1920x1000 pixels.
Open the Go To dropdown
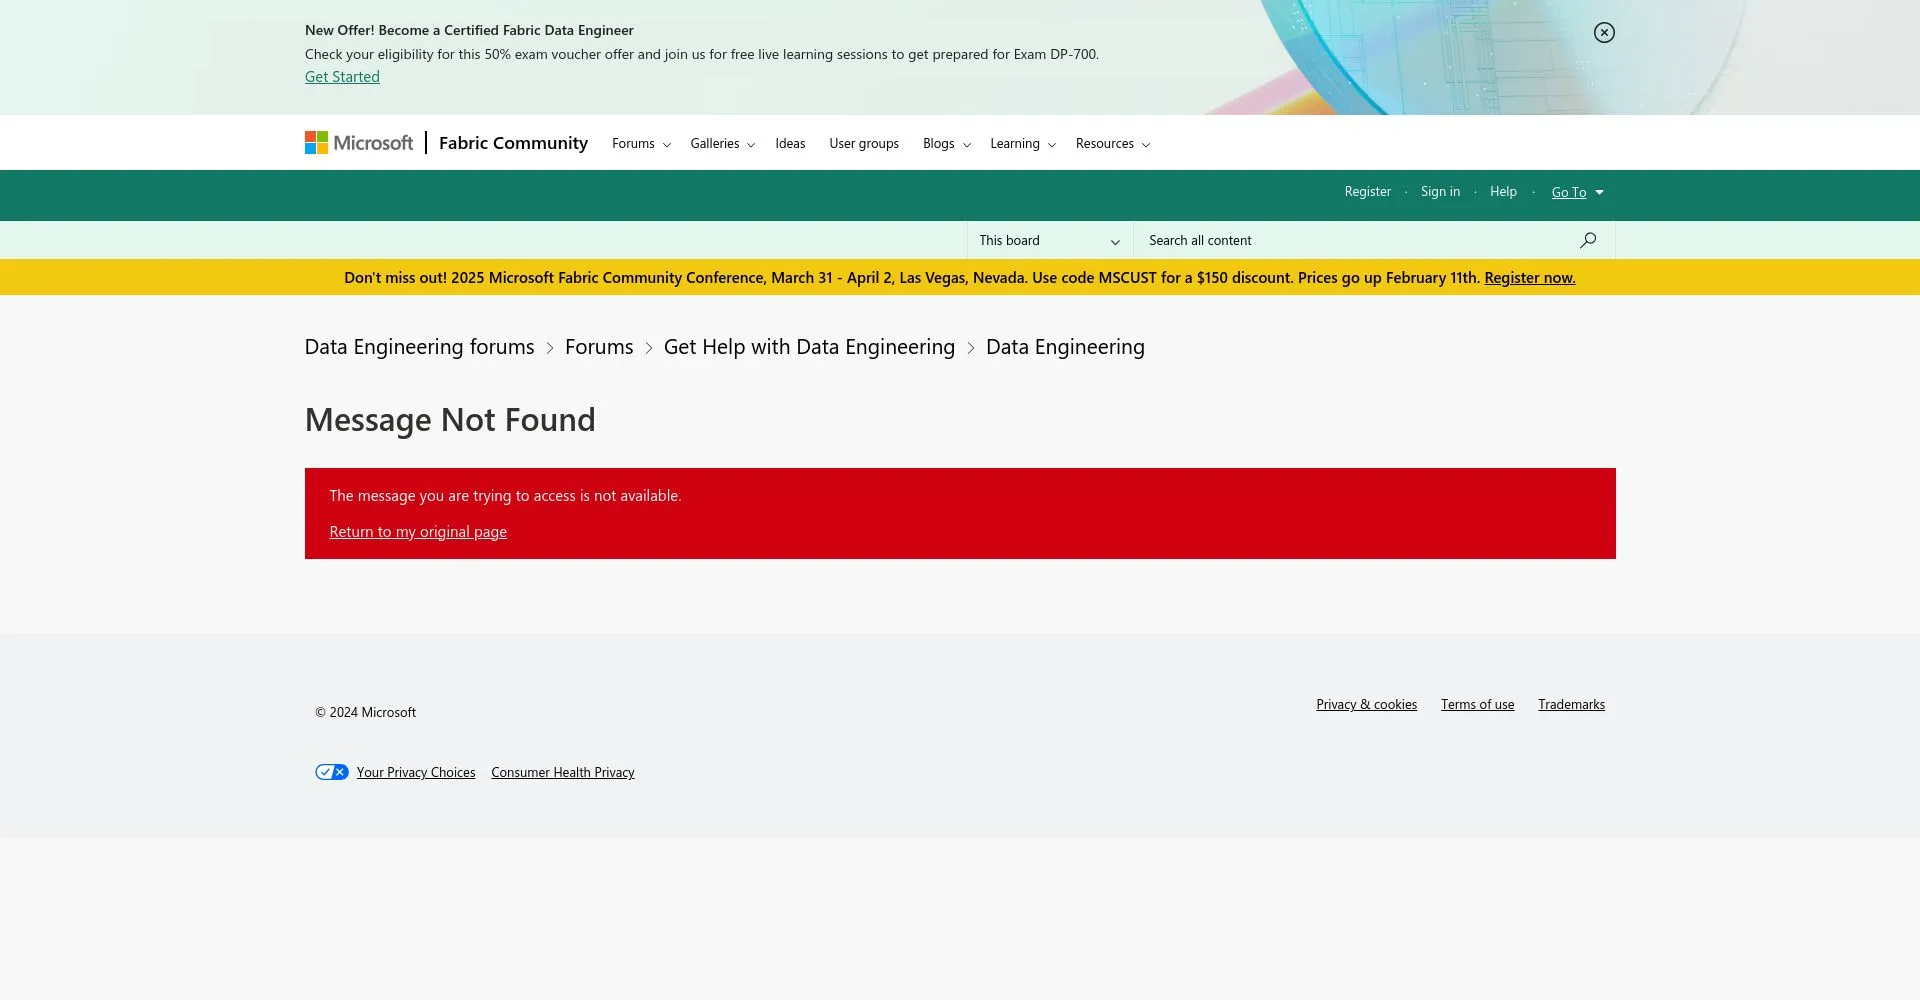coord(1577,192)
